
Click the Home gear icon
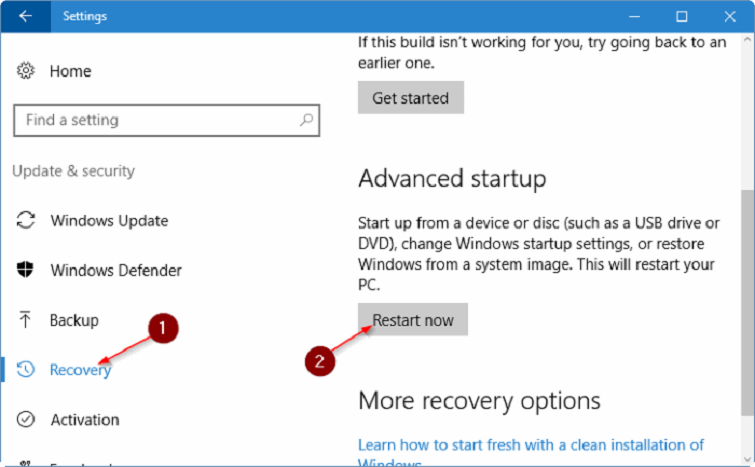coord(27,72)
